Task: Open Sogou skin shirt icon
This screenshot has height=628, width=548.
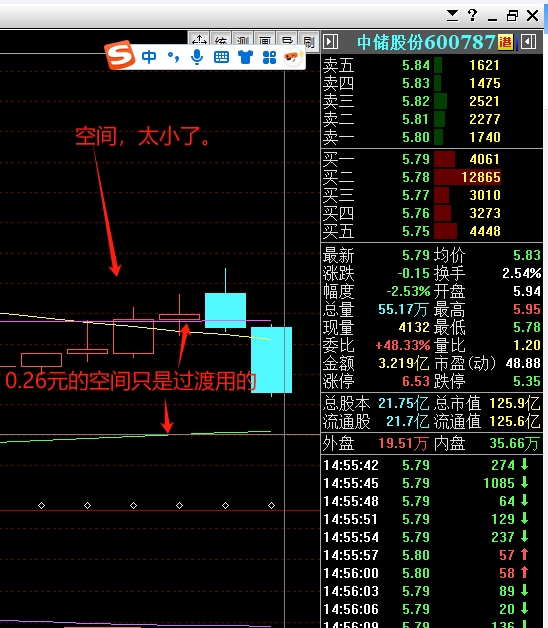Action: pyautogui.click(x=245, y=57)
